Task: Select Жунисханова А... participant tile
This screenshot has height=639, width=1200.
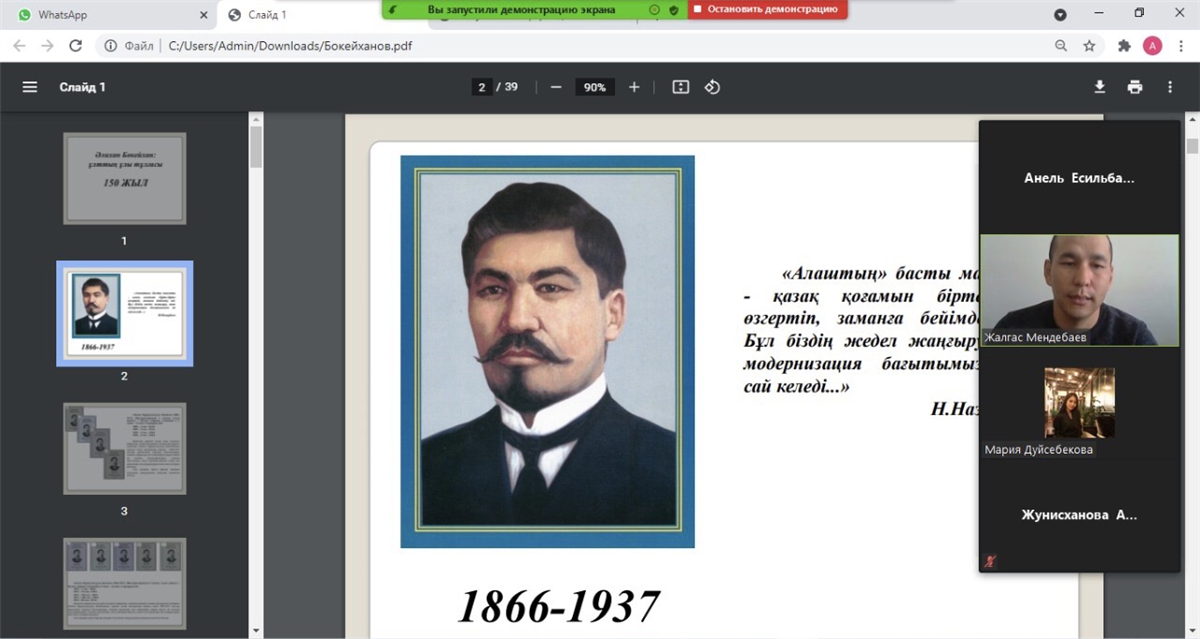Action: [1079, 515]
